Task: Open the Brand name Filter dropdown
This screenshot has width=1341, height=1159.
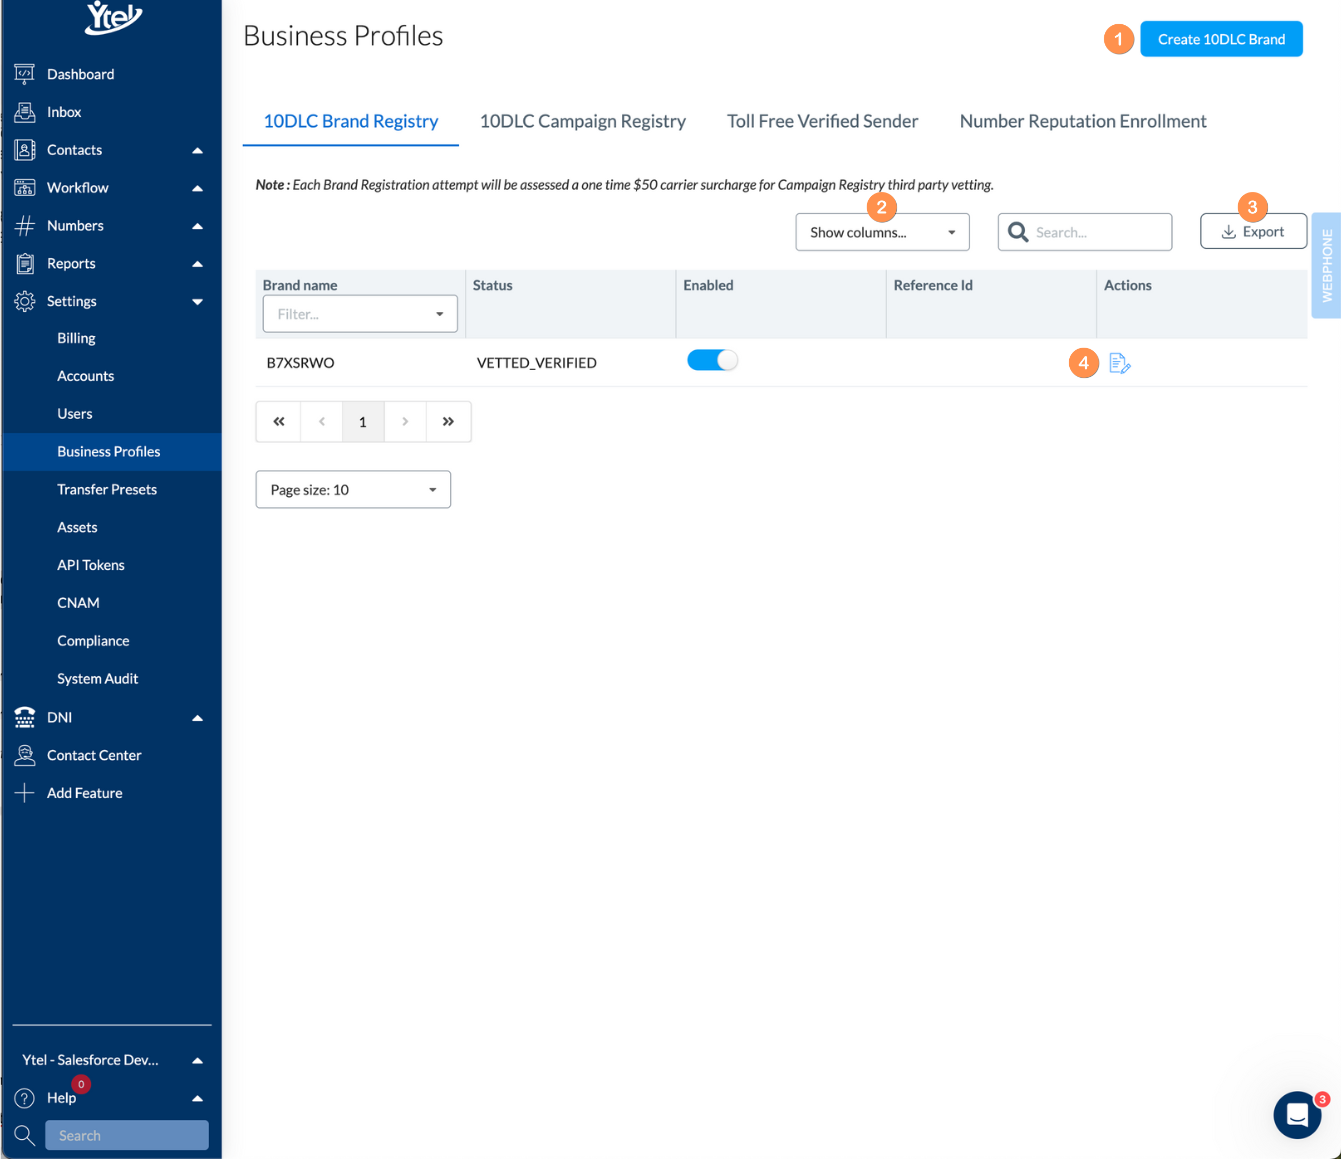Action: click(360, 314)
